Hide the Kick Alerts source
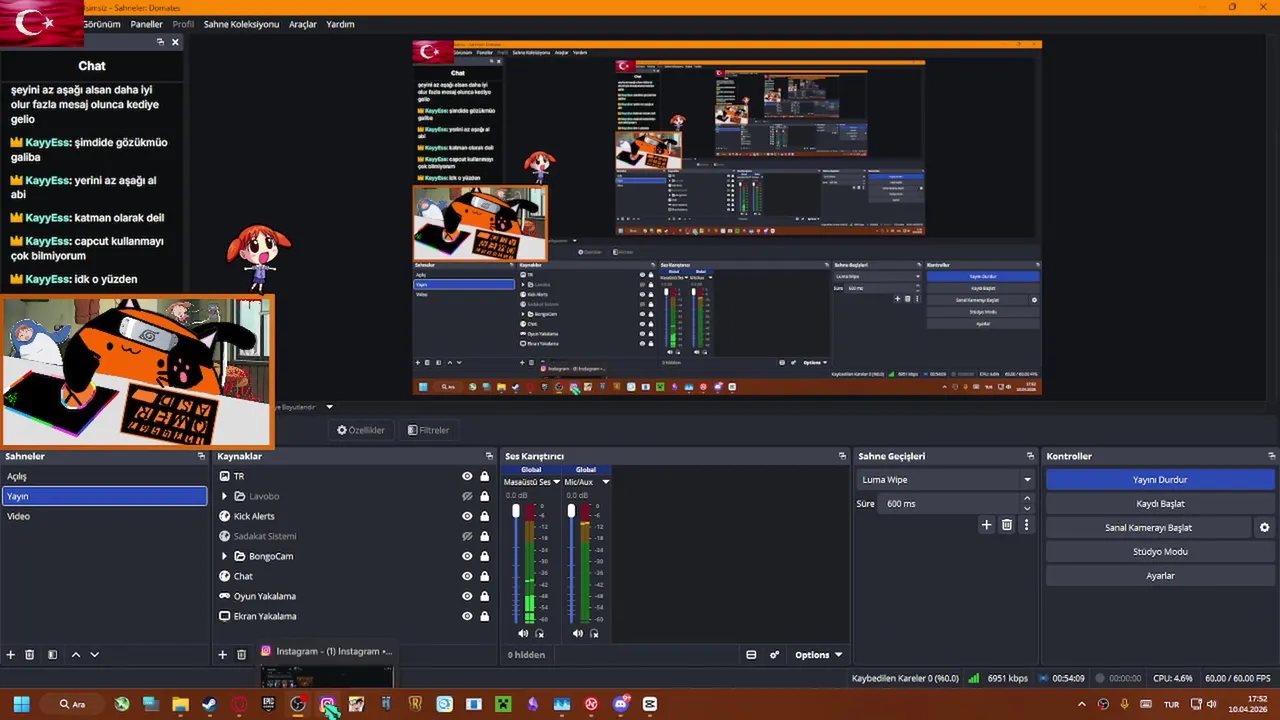The height and width of the screenshot is (720, 1280). (467, 517)
